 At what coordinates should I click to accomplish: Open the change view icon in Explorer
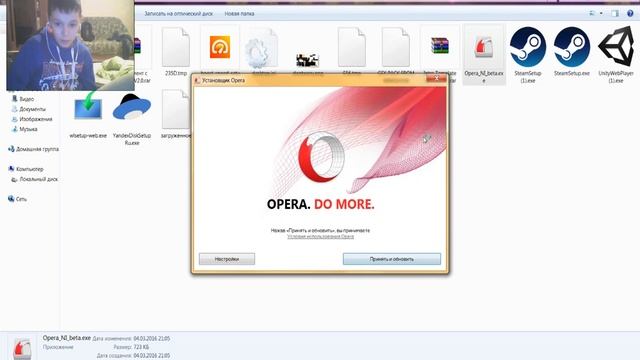592,13
